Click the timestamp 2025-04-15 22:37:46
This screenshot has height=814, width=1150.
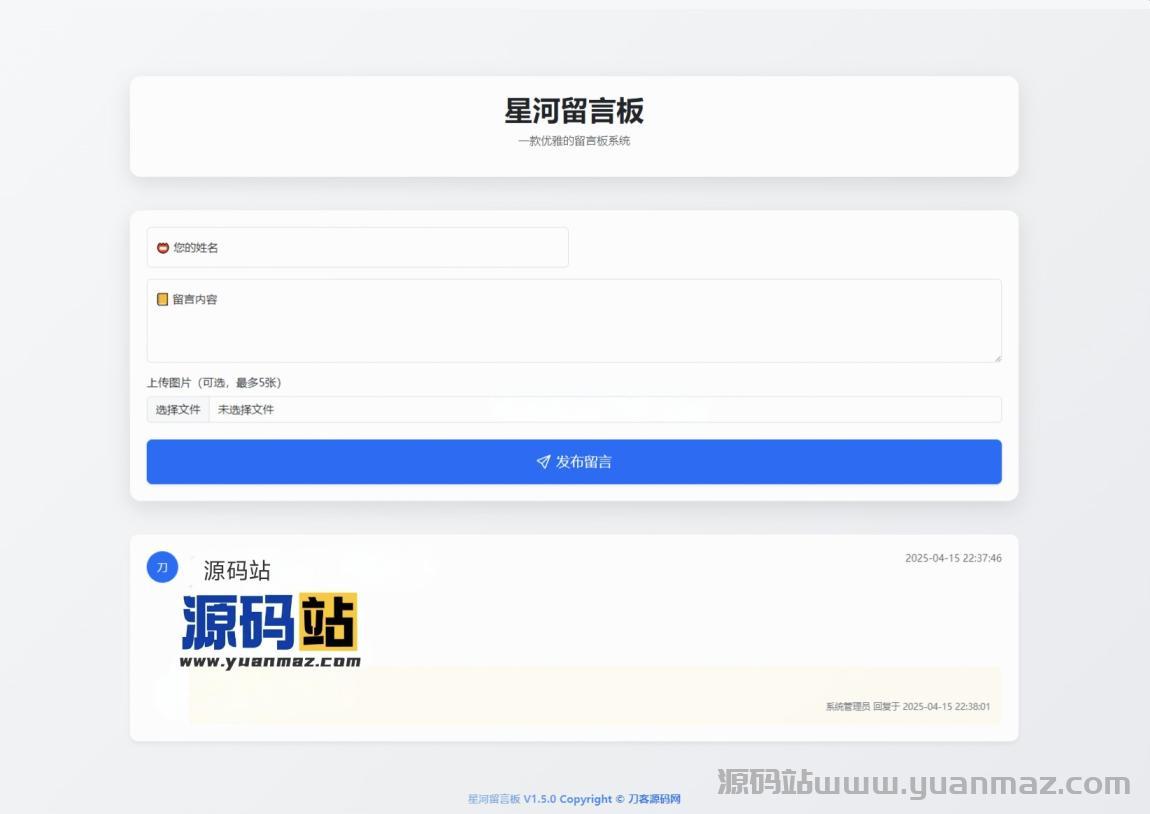[953, 558]
